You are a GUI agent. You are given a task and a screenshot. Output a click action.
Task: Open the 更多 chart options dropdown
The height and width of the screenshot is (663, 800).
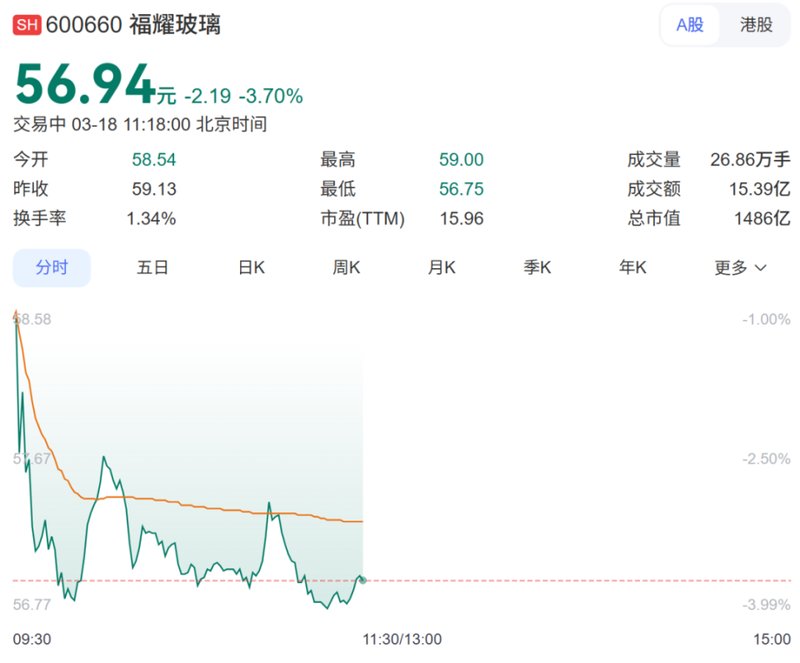729,267
